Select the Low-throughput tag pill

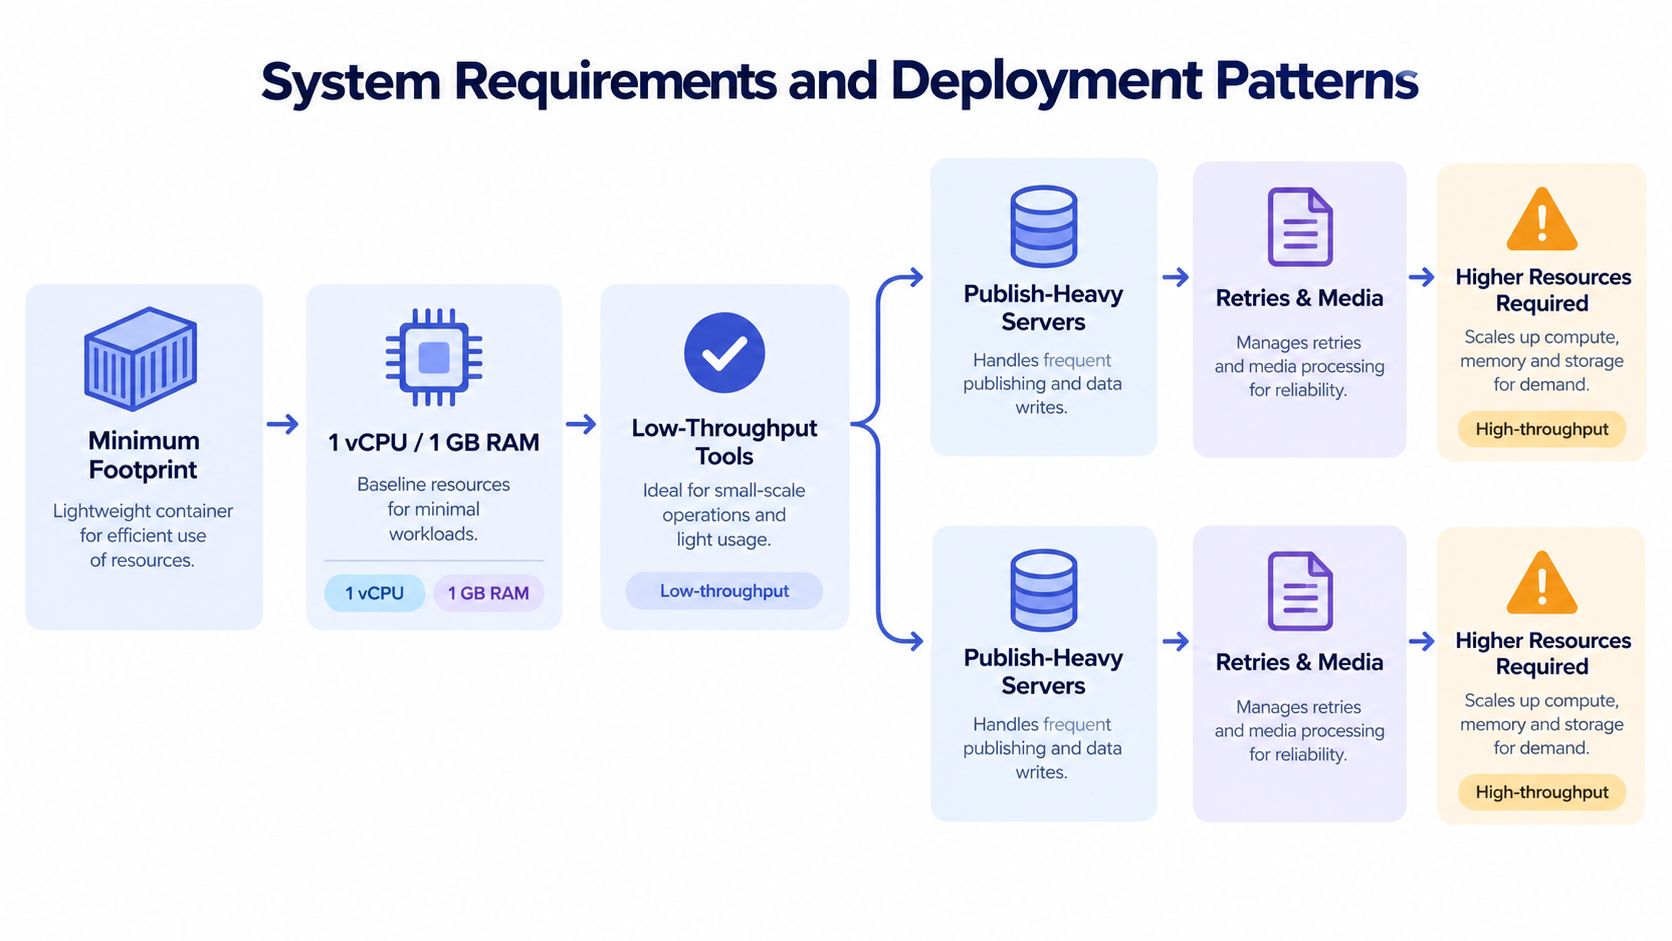click(724, 591)
